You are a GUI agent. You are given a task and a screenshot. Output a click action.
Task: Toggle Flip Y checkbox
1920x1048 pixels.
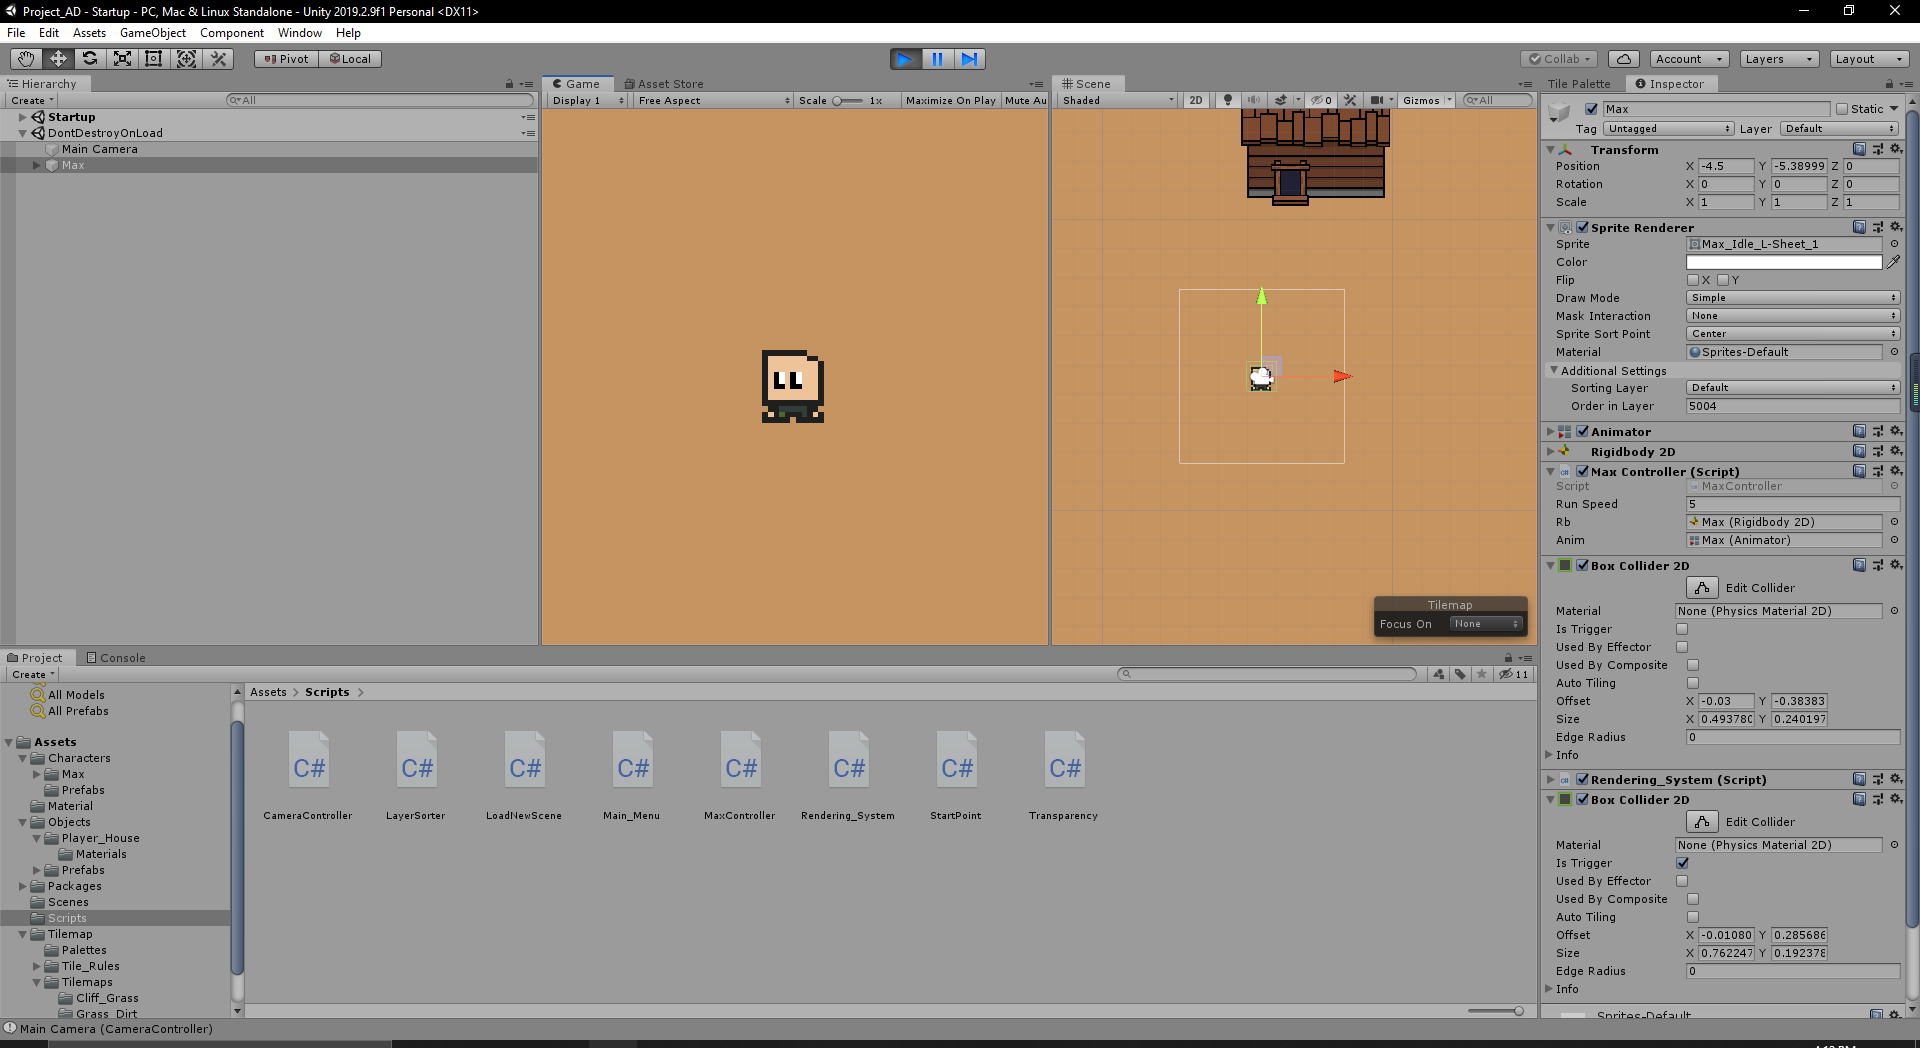(x=1723, y=280)
